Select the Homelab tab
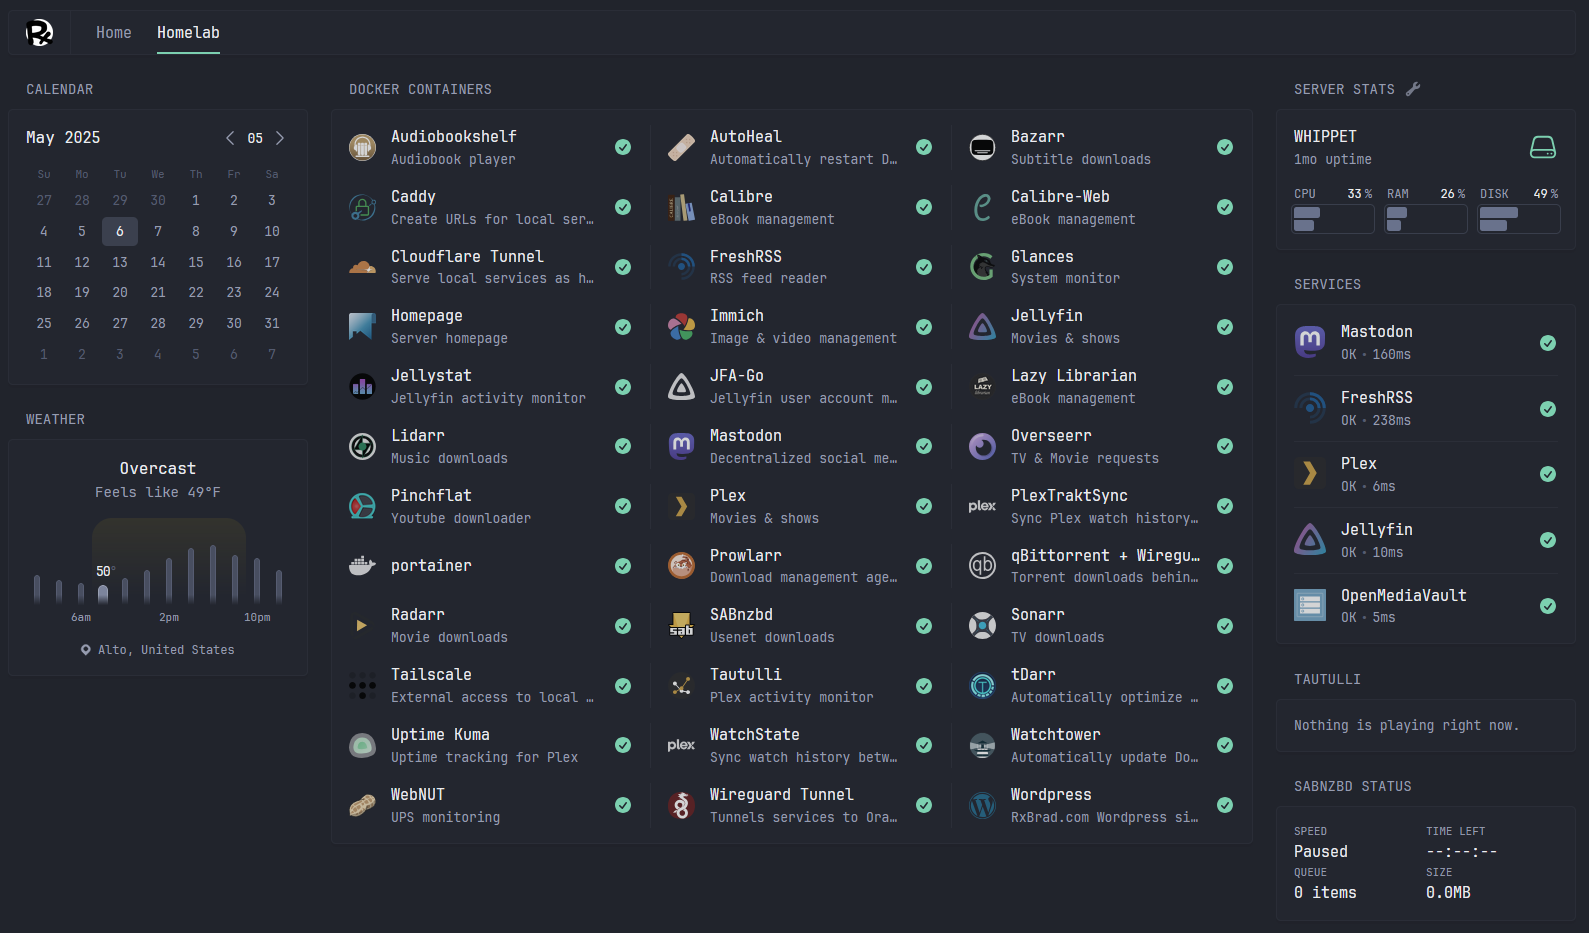The width and height of the screenshot is (1589, 933). coord(188,33)
